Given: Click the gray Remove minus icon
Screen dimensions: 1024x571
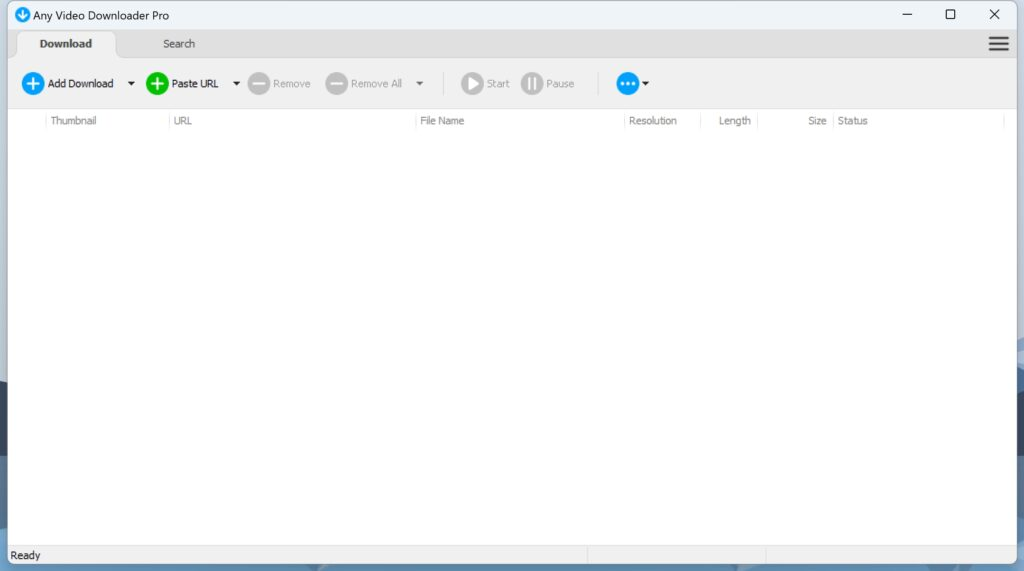Looking at the screenshot, I should coord(259,84).
